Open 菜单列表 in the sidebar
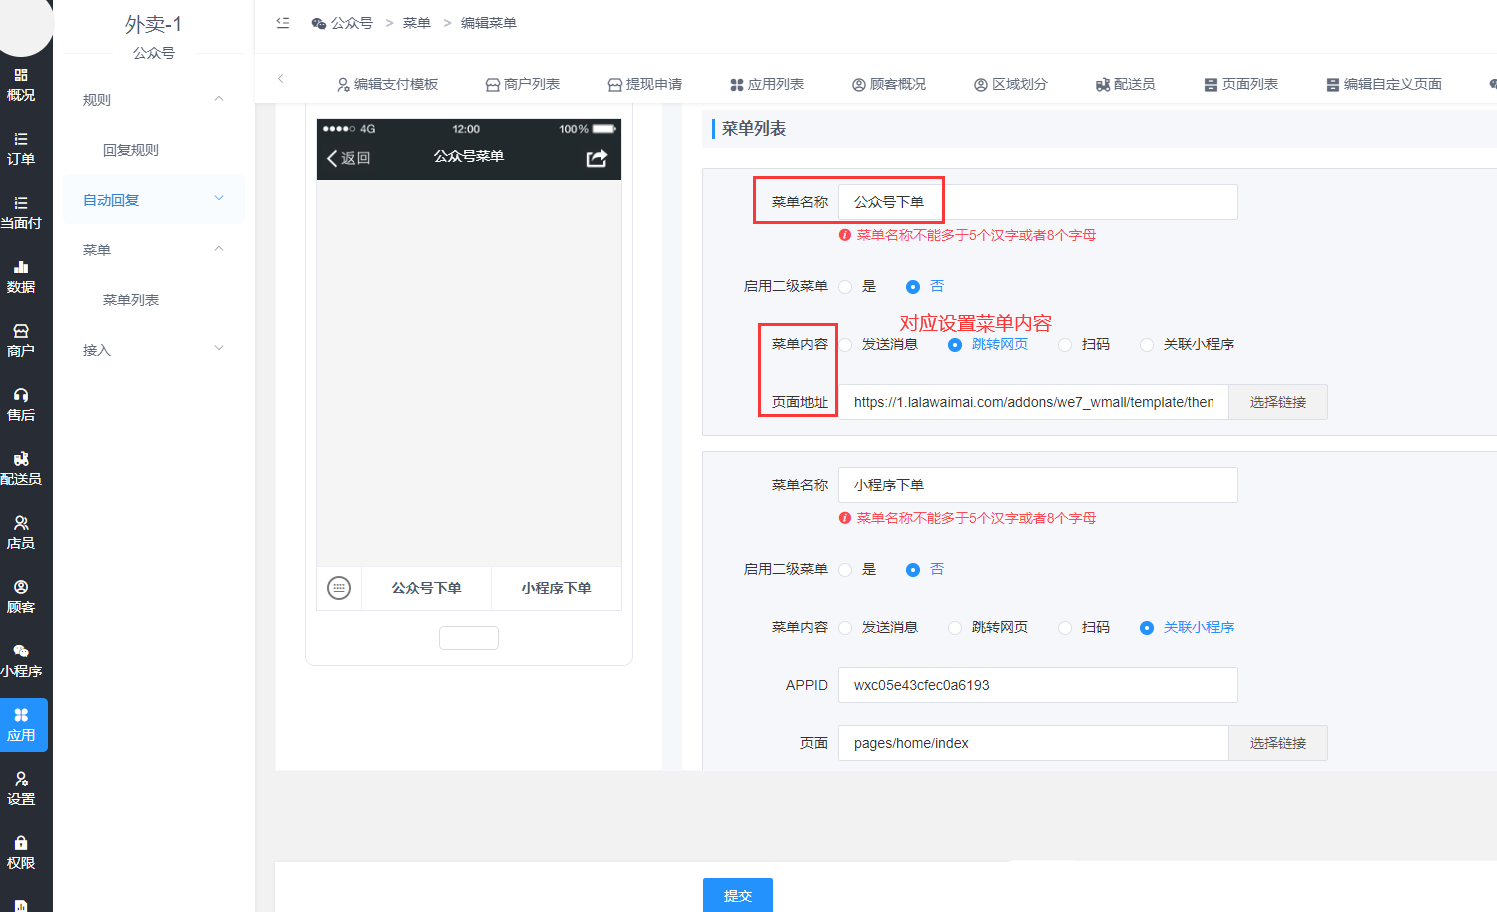The height and width of the screenshot is (912, 1497). tap(131, 300)
